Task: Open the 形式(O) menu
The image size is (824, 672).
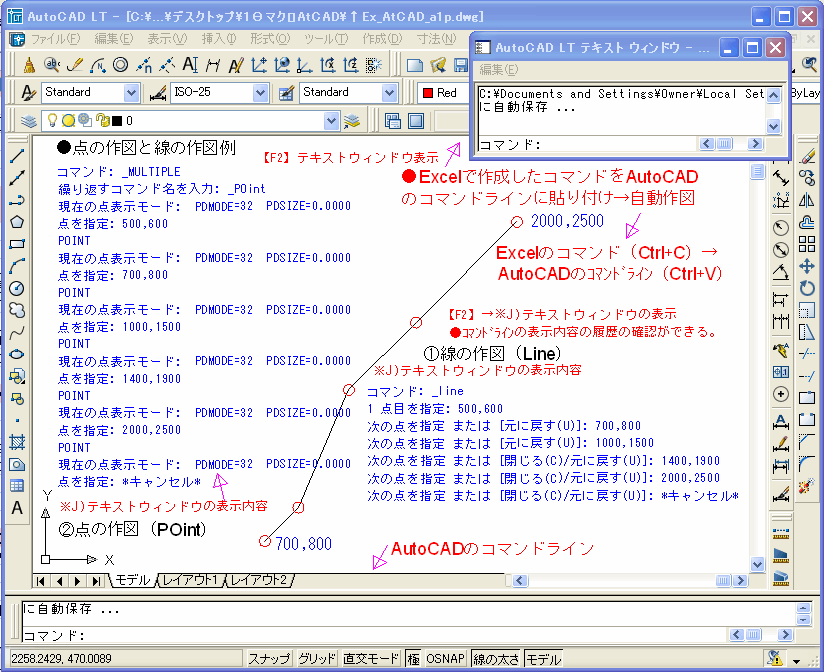Action: click(270, 39)
